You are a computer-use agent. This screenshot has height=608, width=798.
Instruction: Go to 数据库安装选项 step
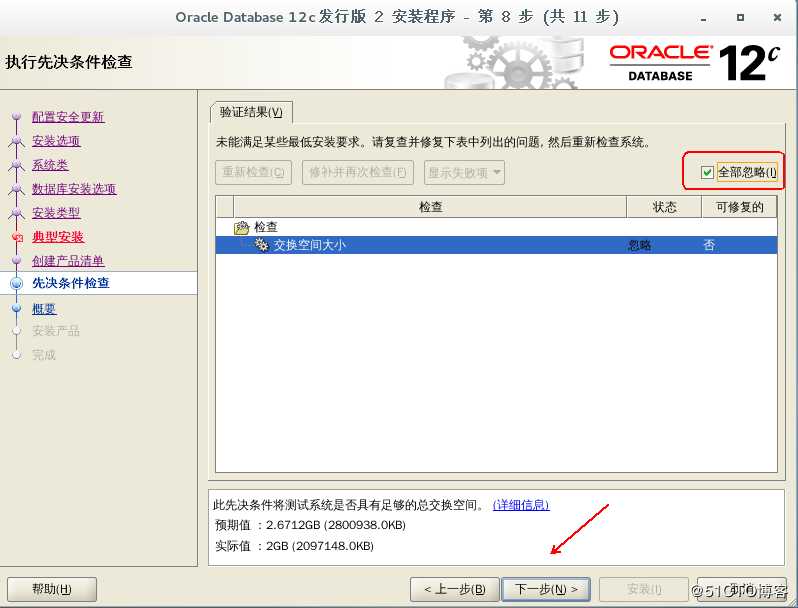point(74,189)
